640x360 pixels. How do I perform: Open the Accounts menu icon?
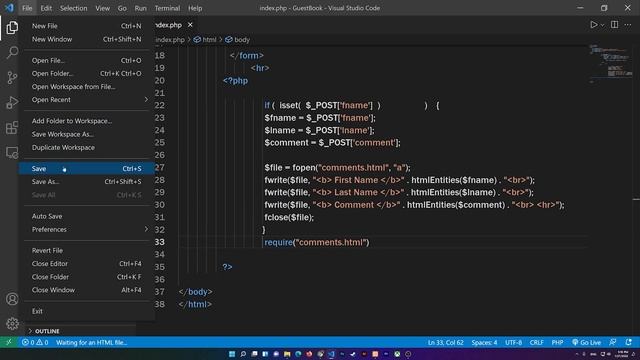[12, 299]
